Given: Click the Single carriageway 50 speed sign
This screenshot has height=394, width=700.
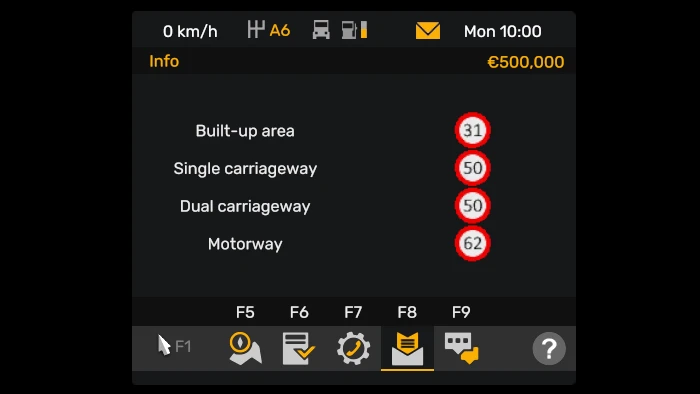Looking at the screenshot, I should (473, 168).
